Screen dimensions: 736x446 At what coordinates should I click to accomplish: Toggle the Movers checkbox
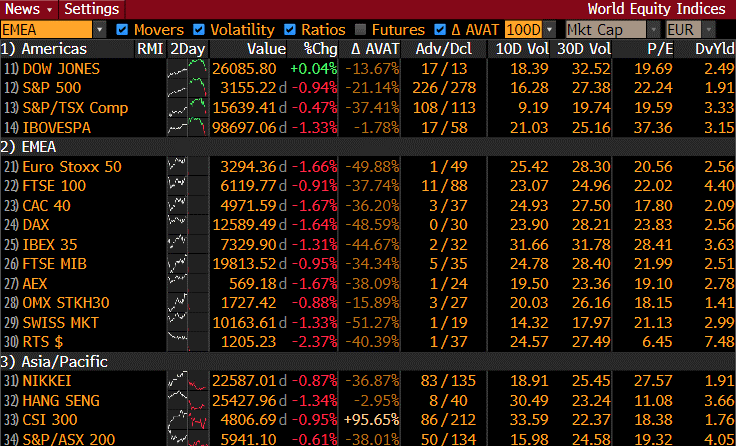coord(122,30)
